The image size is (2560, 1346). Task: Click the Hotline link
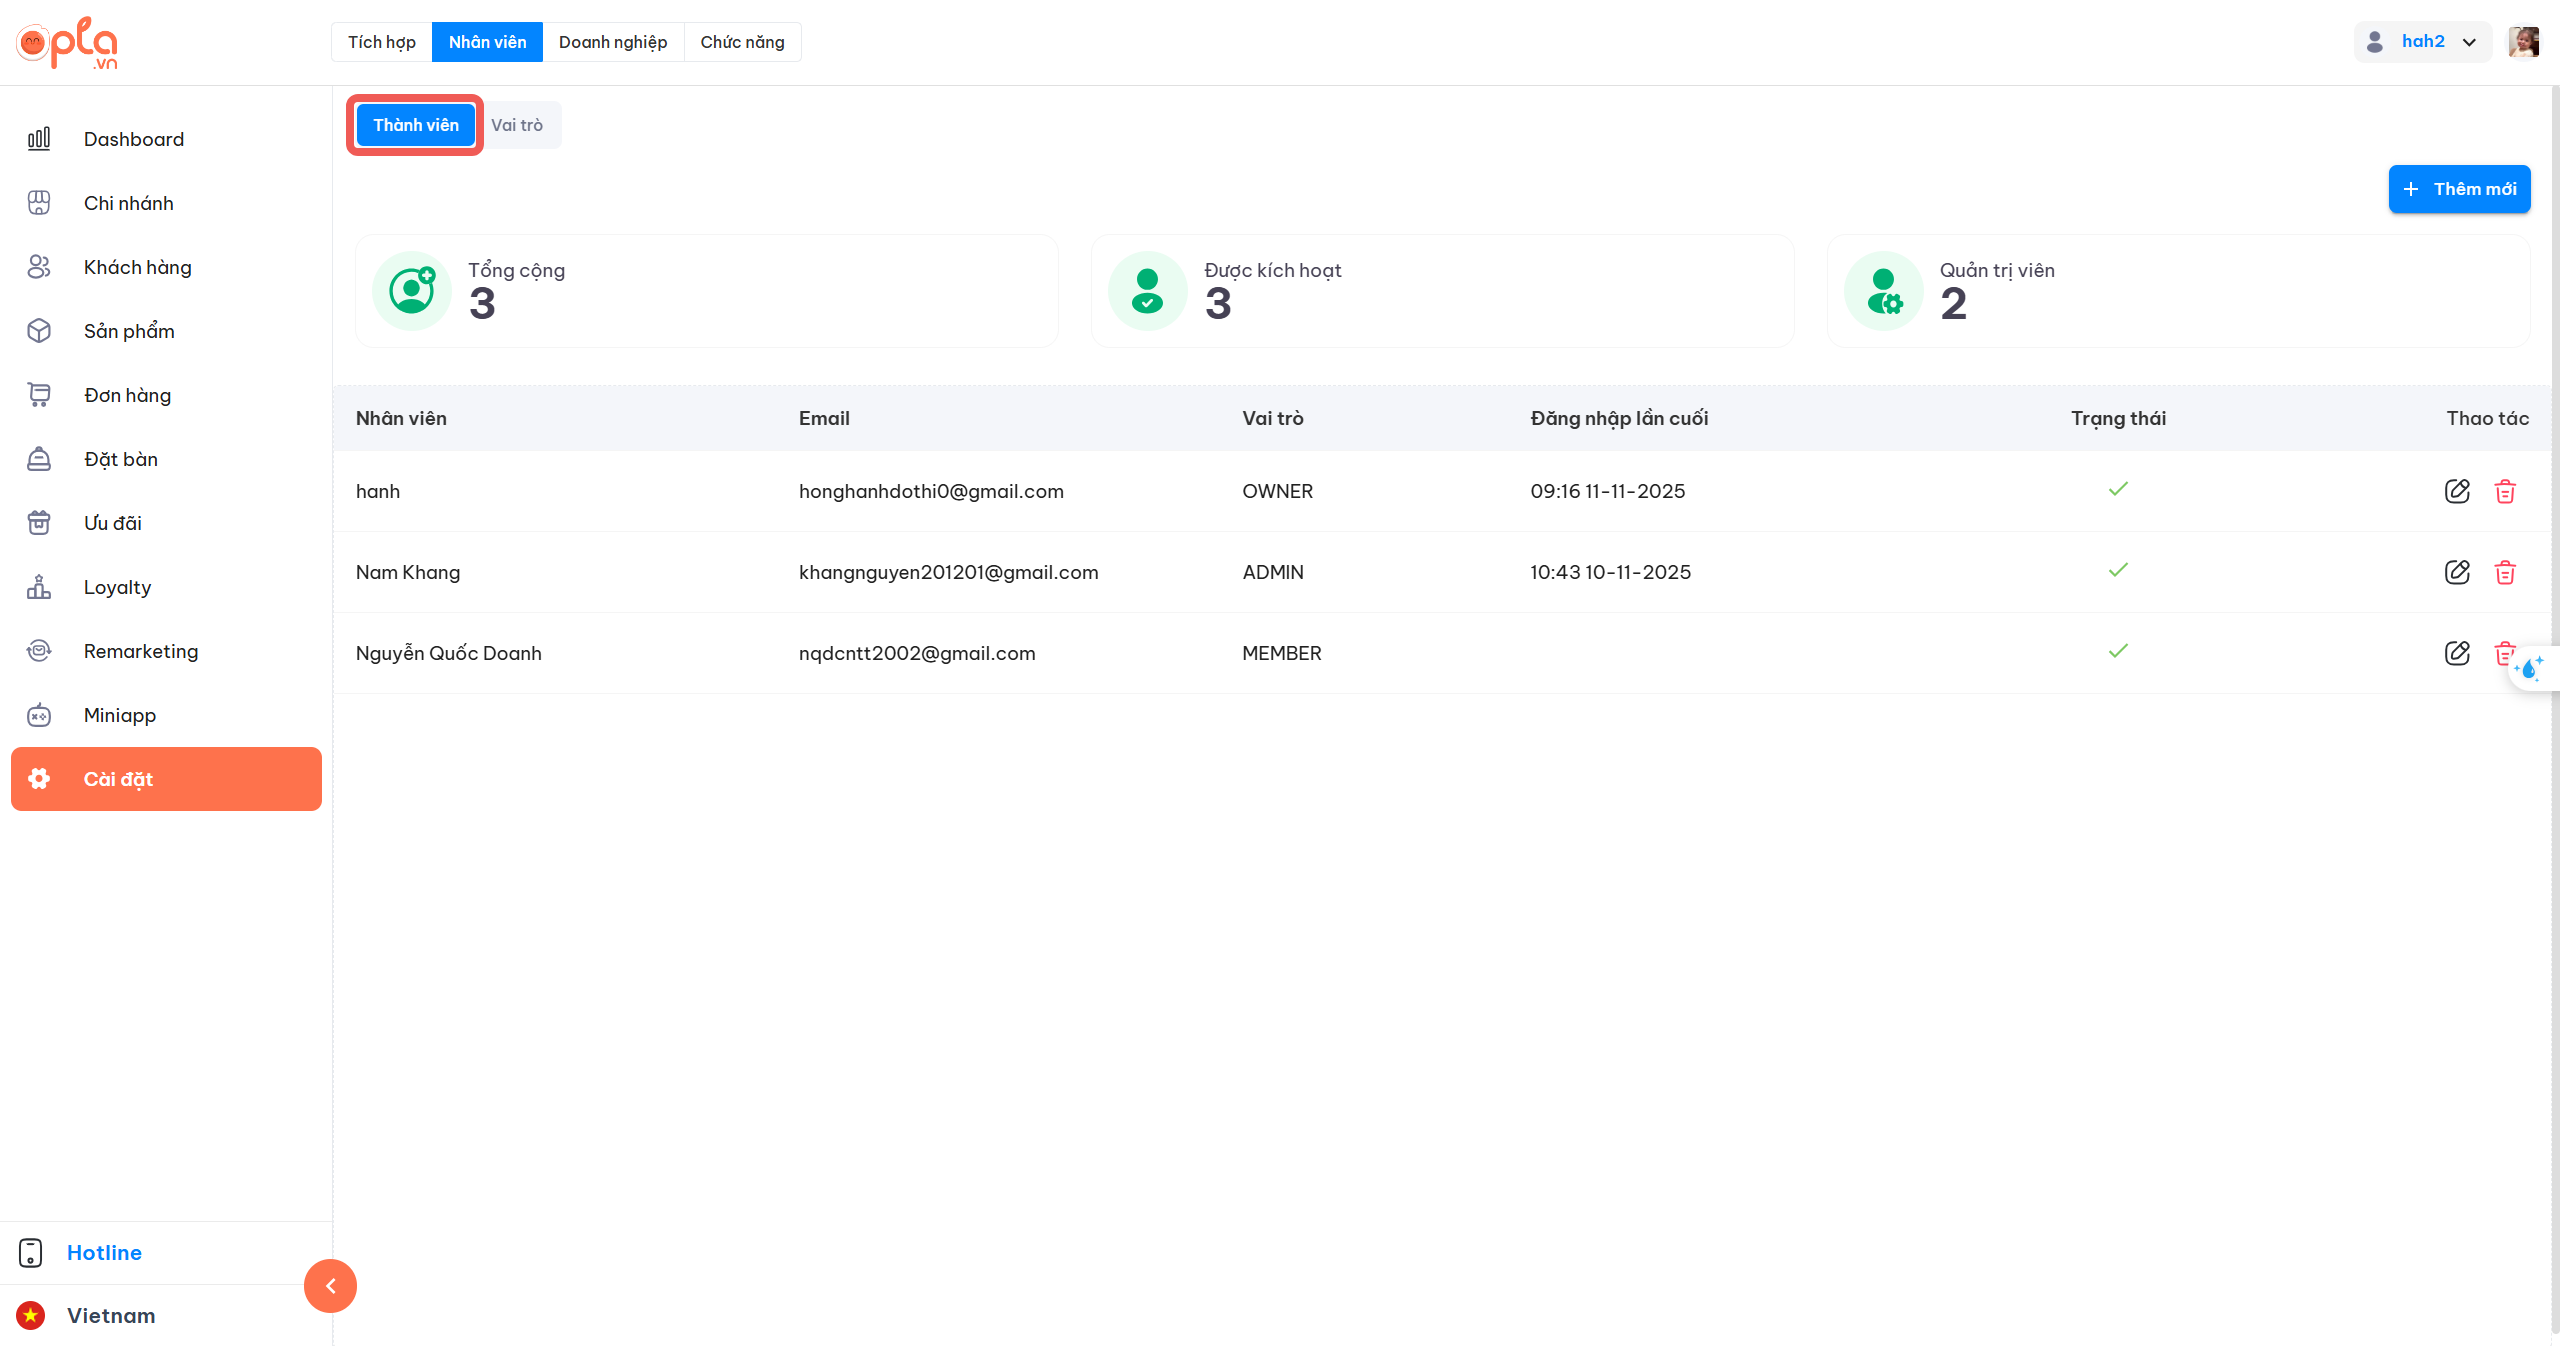pos(104,1253)
